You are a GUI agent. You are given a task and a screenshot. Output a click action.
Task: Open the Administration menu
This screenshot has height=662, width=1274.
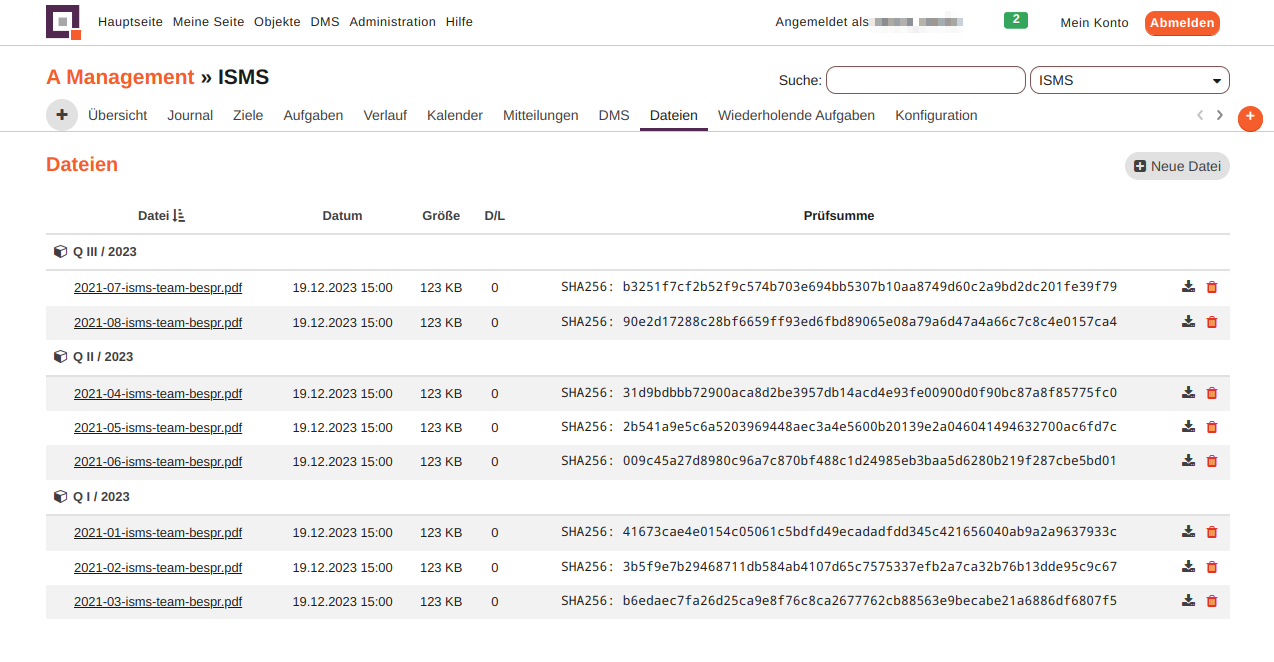(x=392, y=21)
